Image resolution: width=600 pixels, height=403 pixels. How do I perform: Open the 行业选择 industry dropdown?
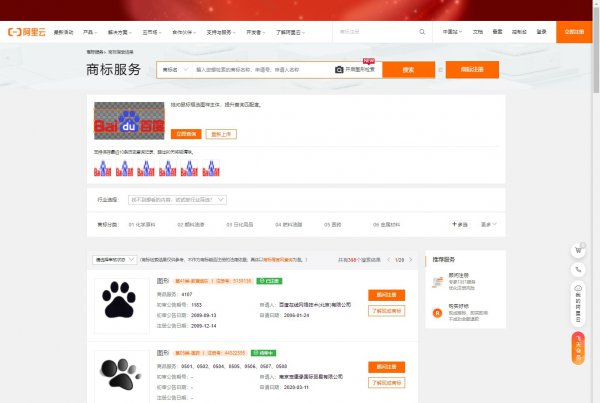(177, 200)
